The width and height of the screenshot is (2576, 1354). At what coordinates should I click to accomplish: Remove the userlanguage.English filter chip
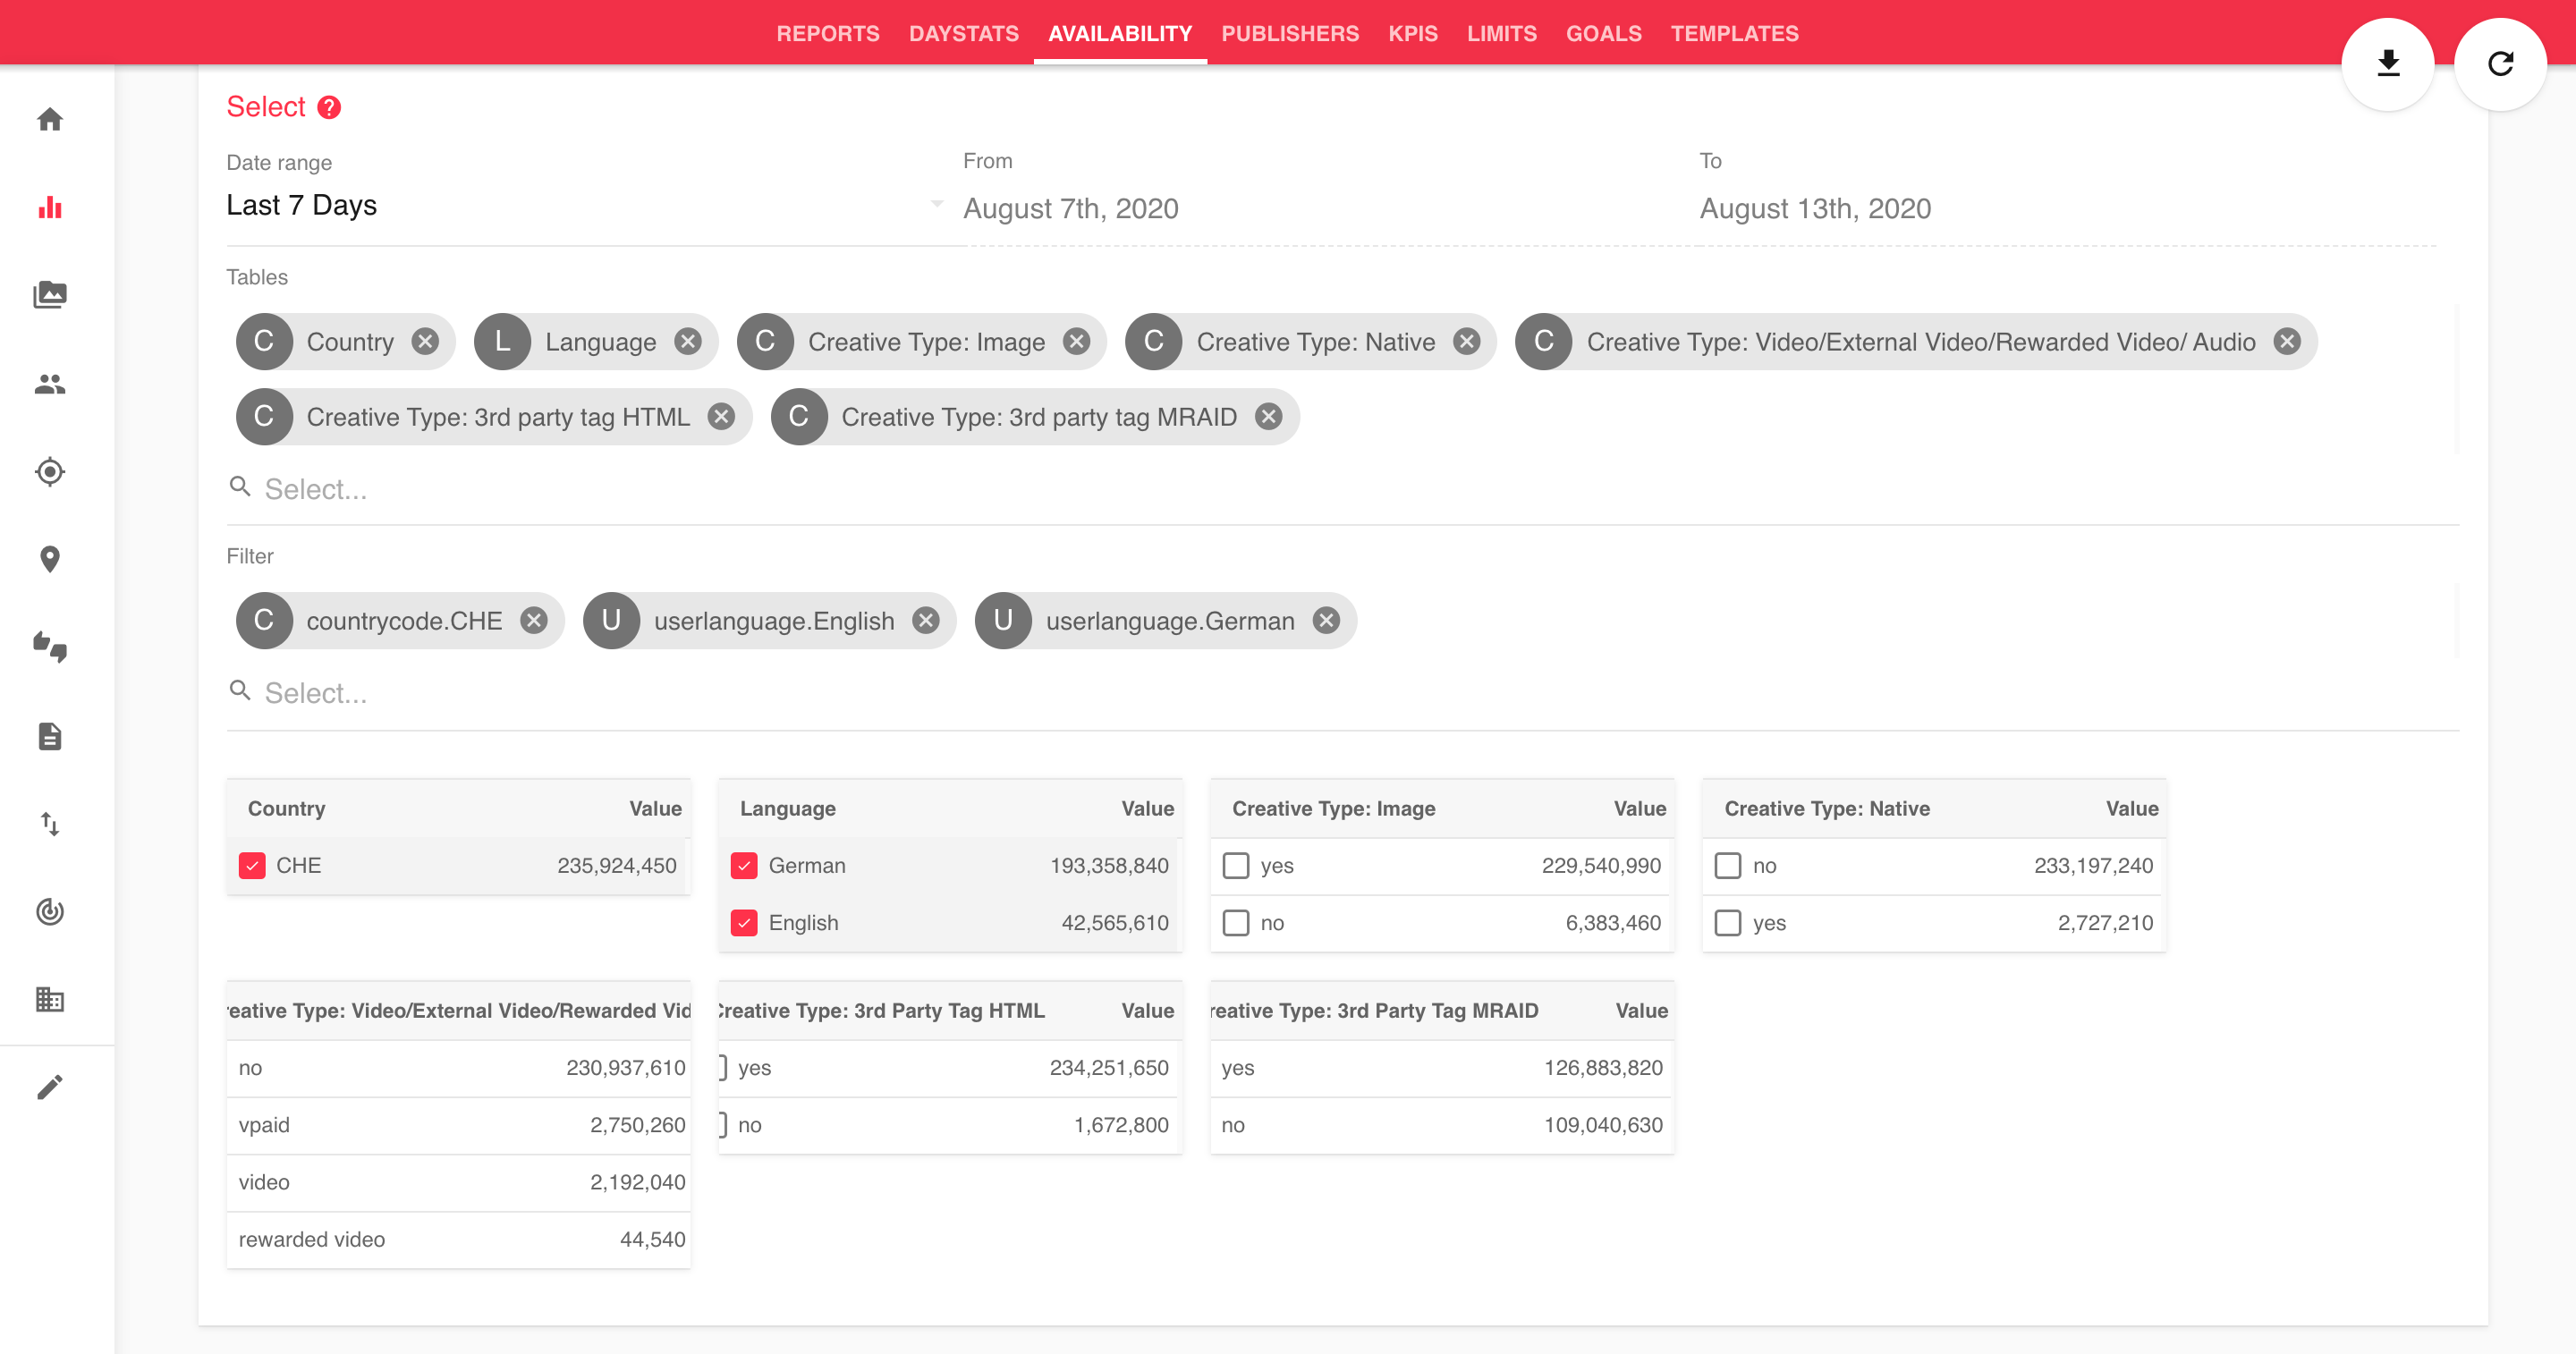pos(926,621)
